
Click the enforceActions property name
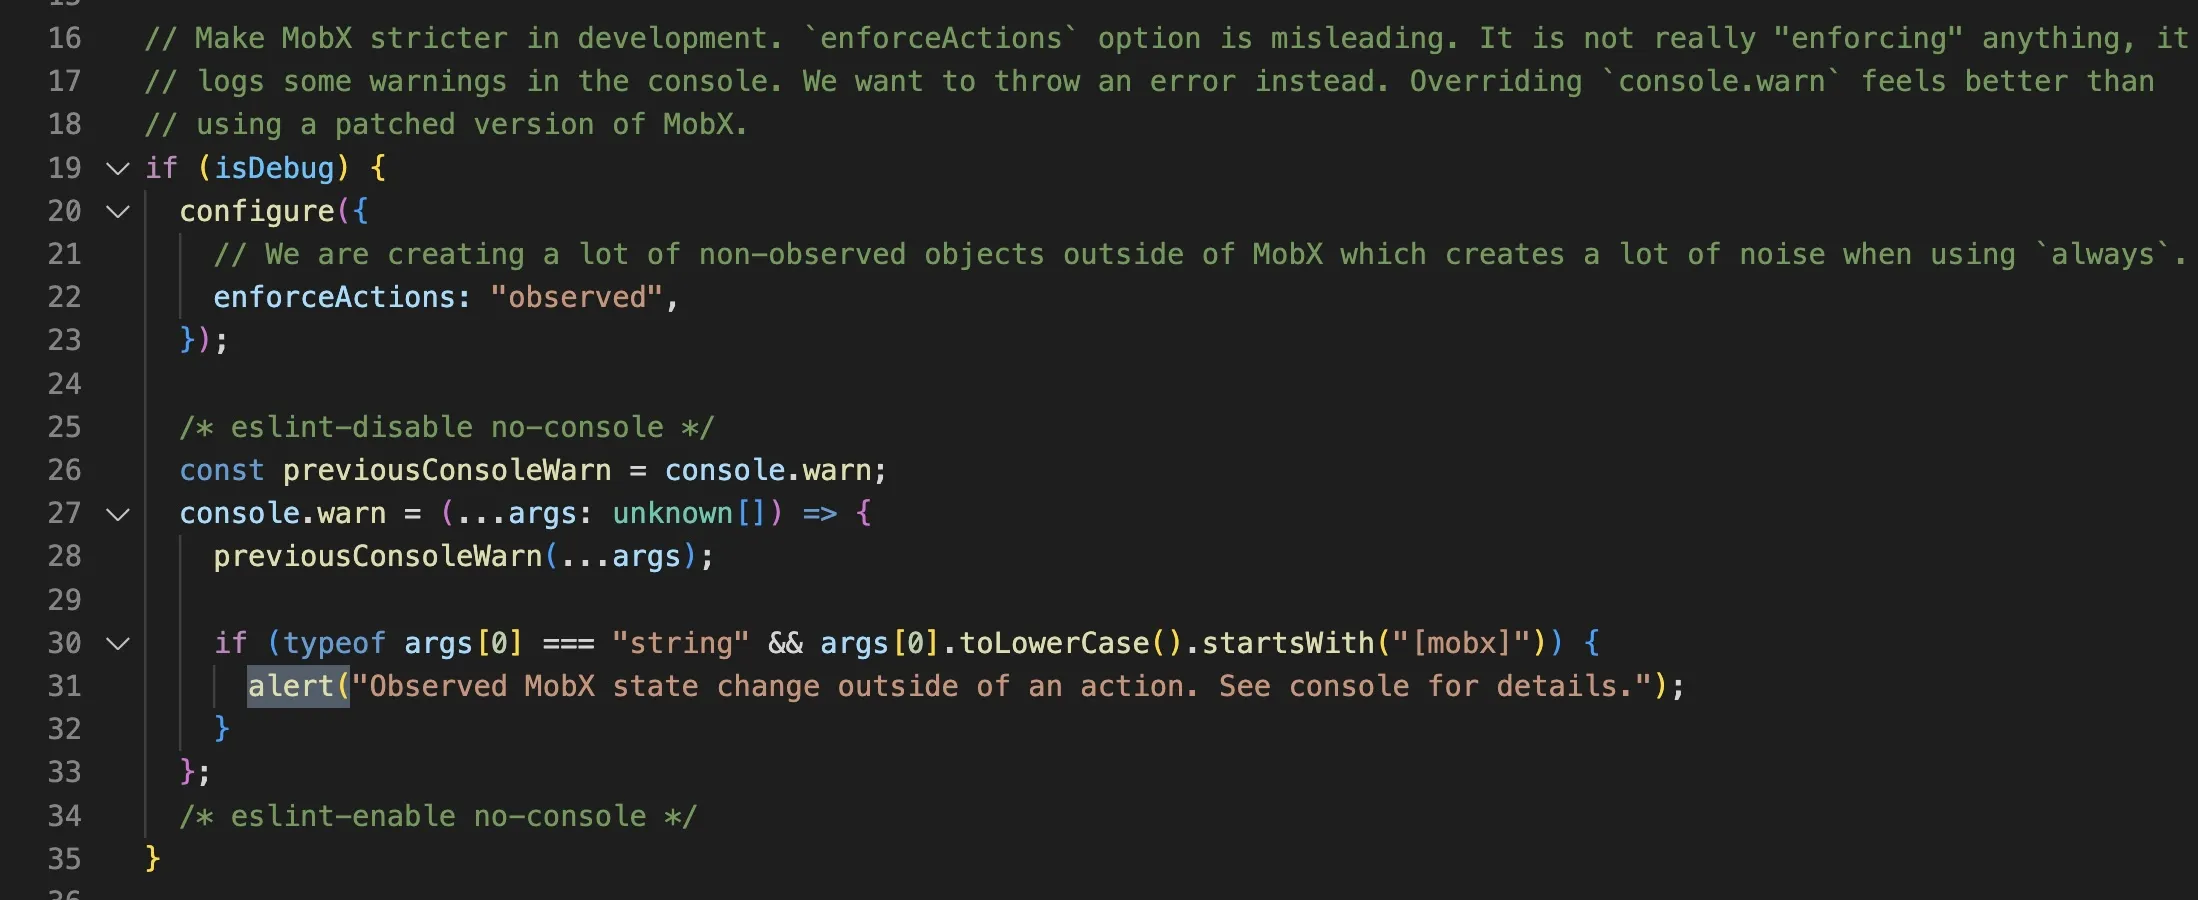point(334,297)
